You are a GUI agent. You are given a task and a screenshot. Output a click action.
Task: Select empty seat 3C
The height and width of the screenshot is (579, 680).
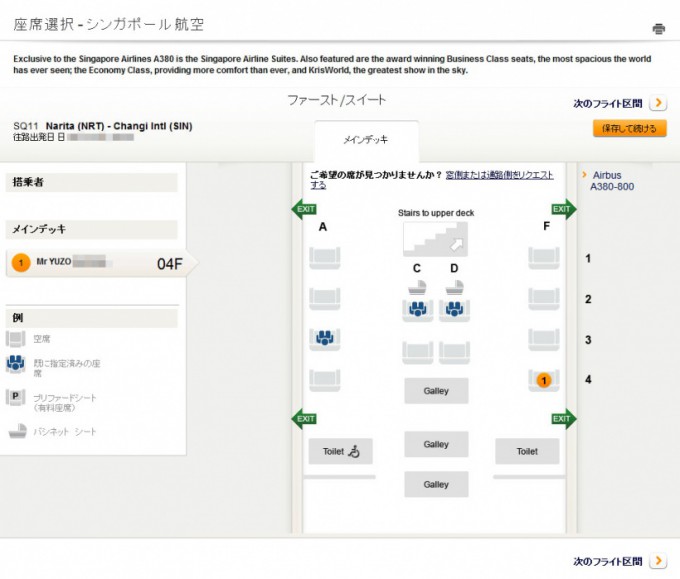click(x=418, y=352)
